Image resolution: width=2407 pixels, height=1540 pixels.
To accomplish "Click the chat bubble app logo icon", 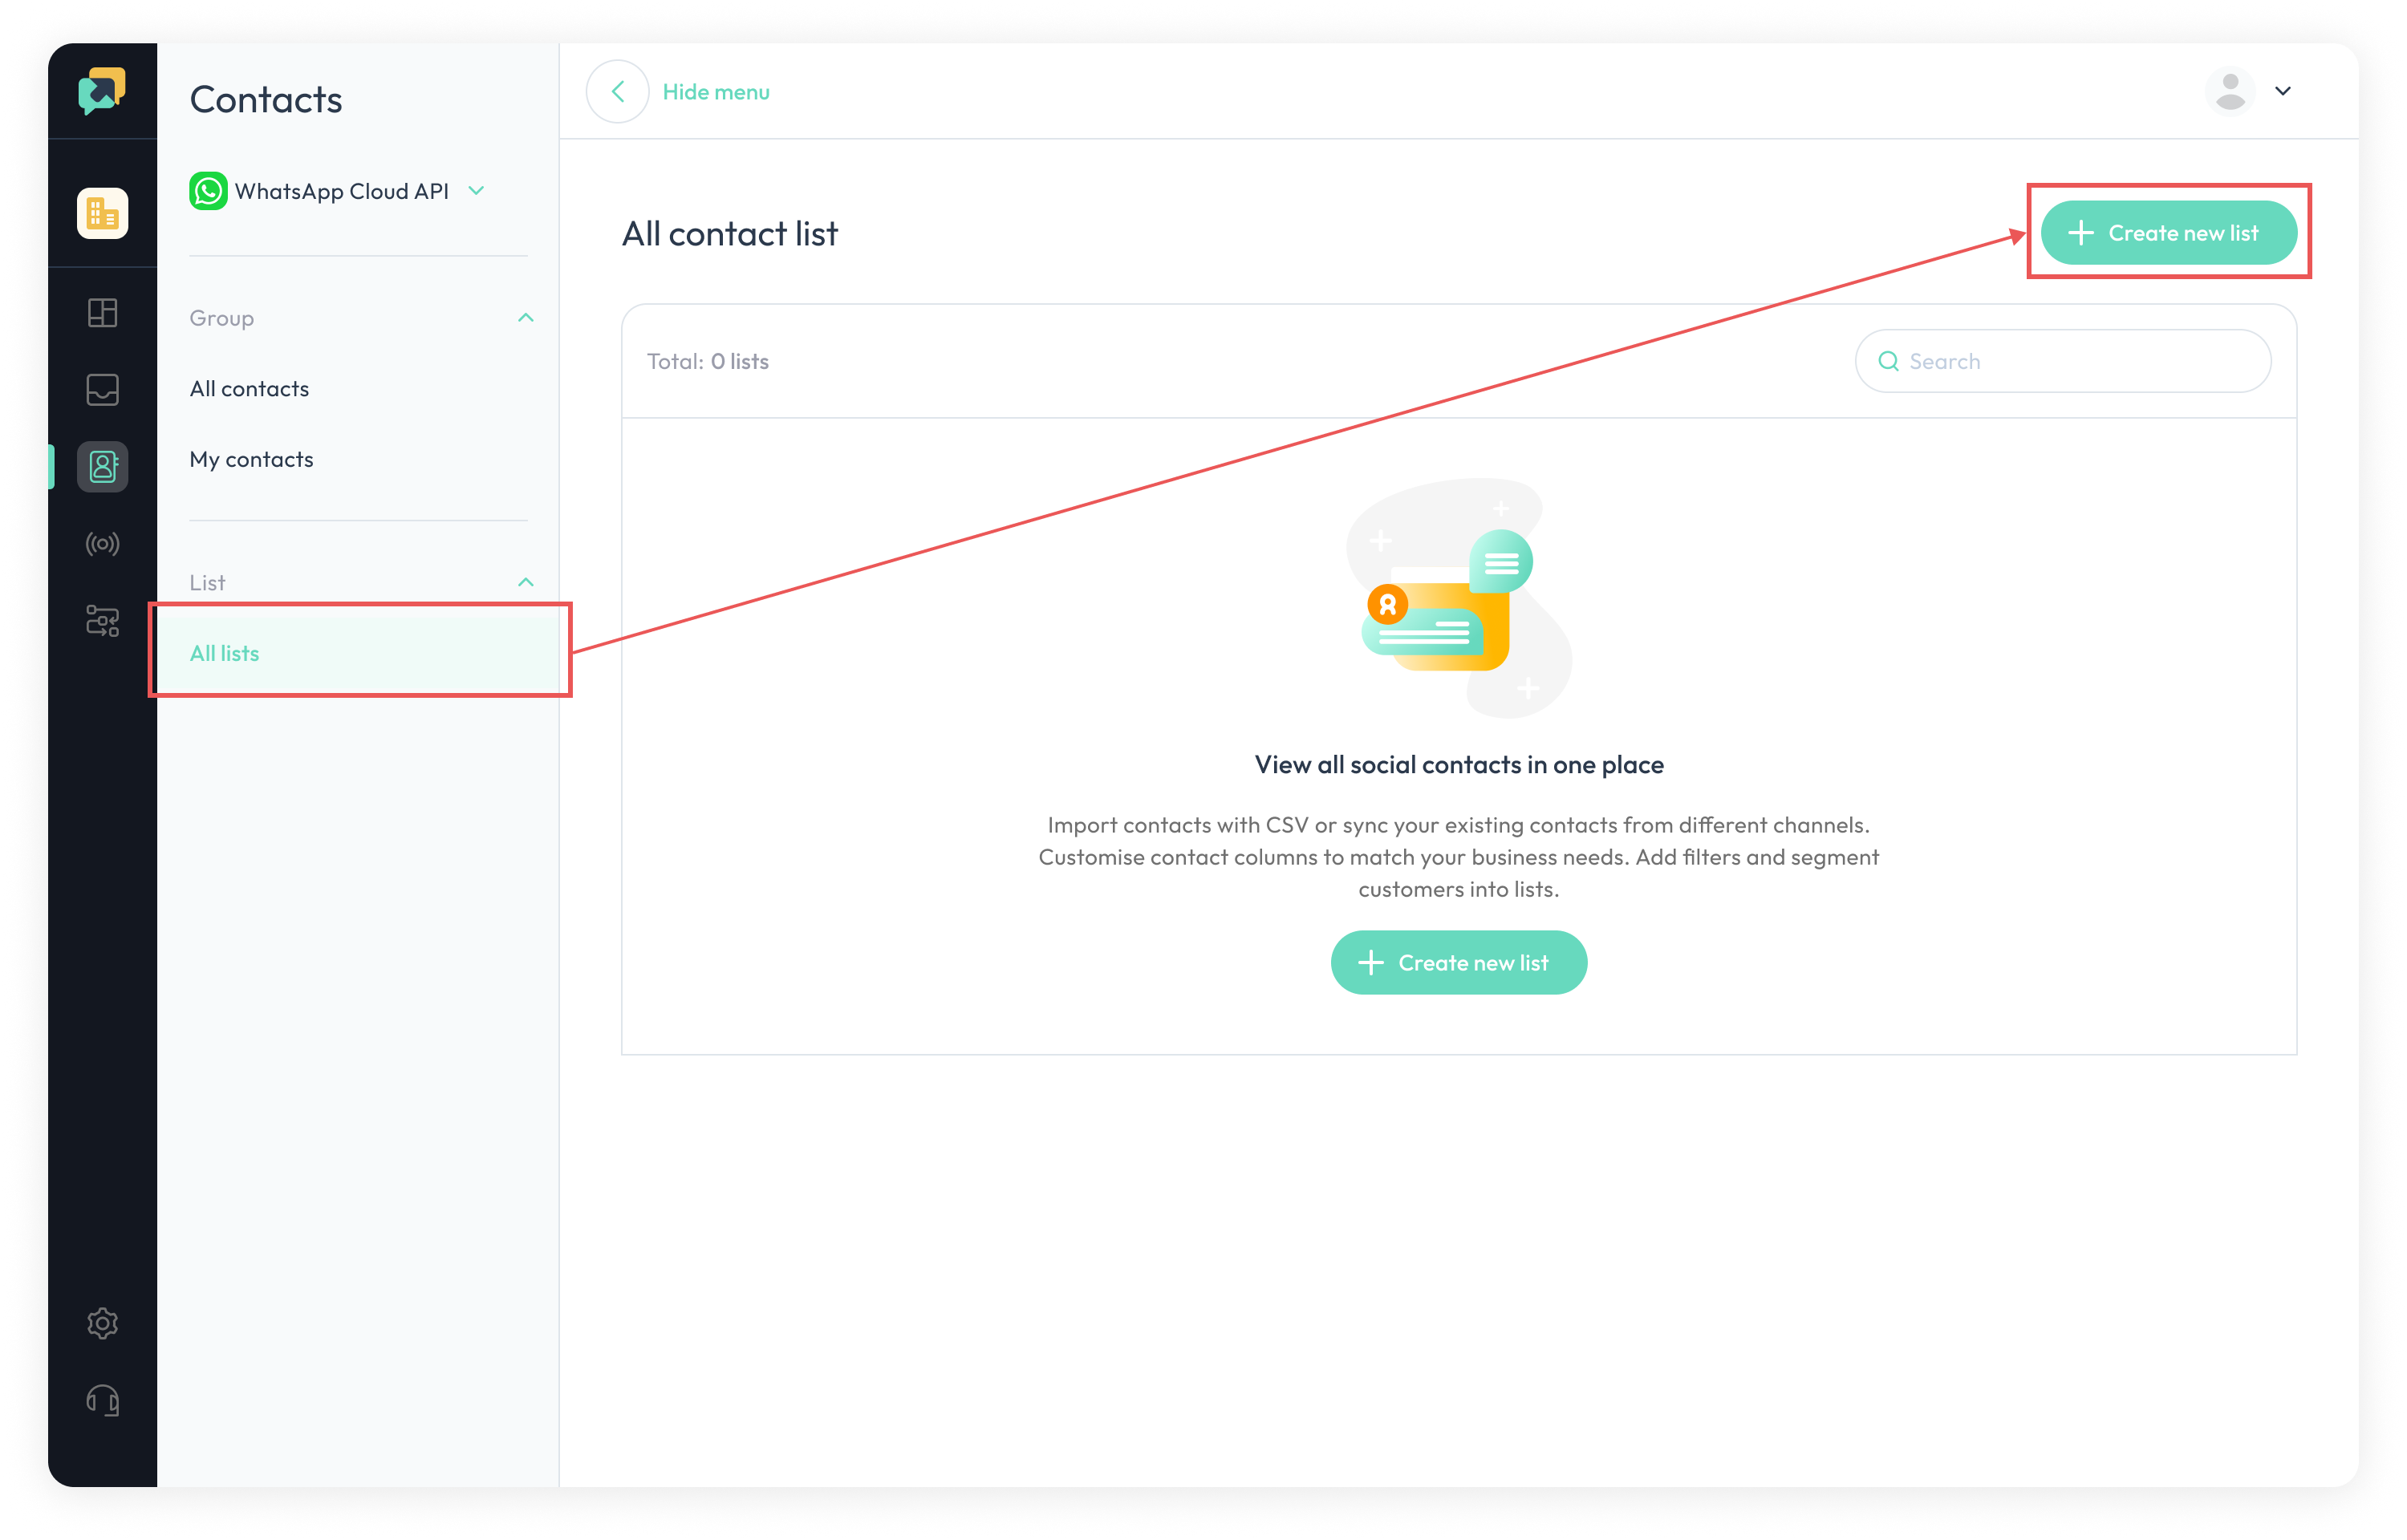I will click(100, 91).
